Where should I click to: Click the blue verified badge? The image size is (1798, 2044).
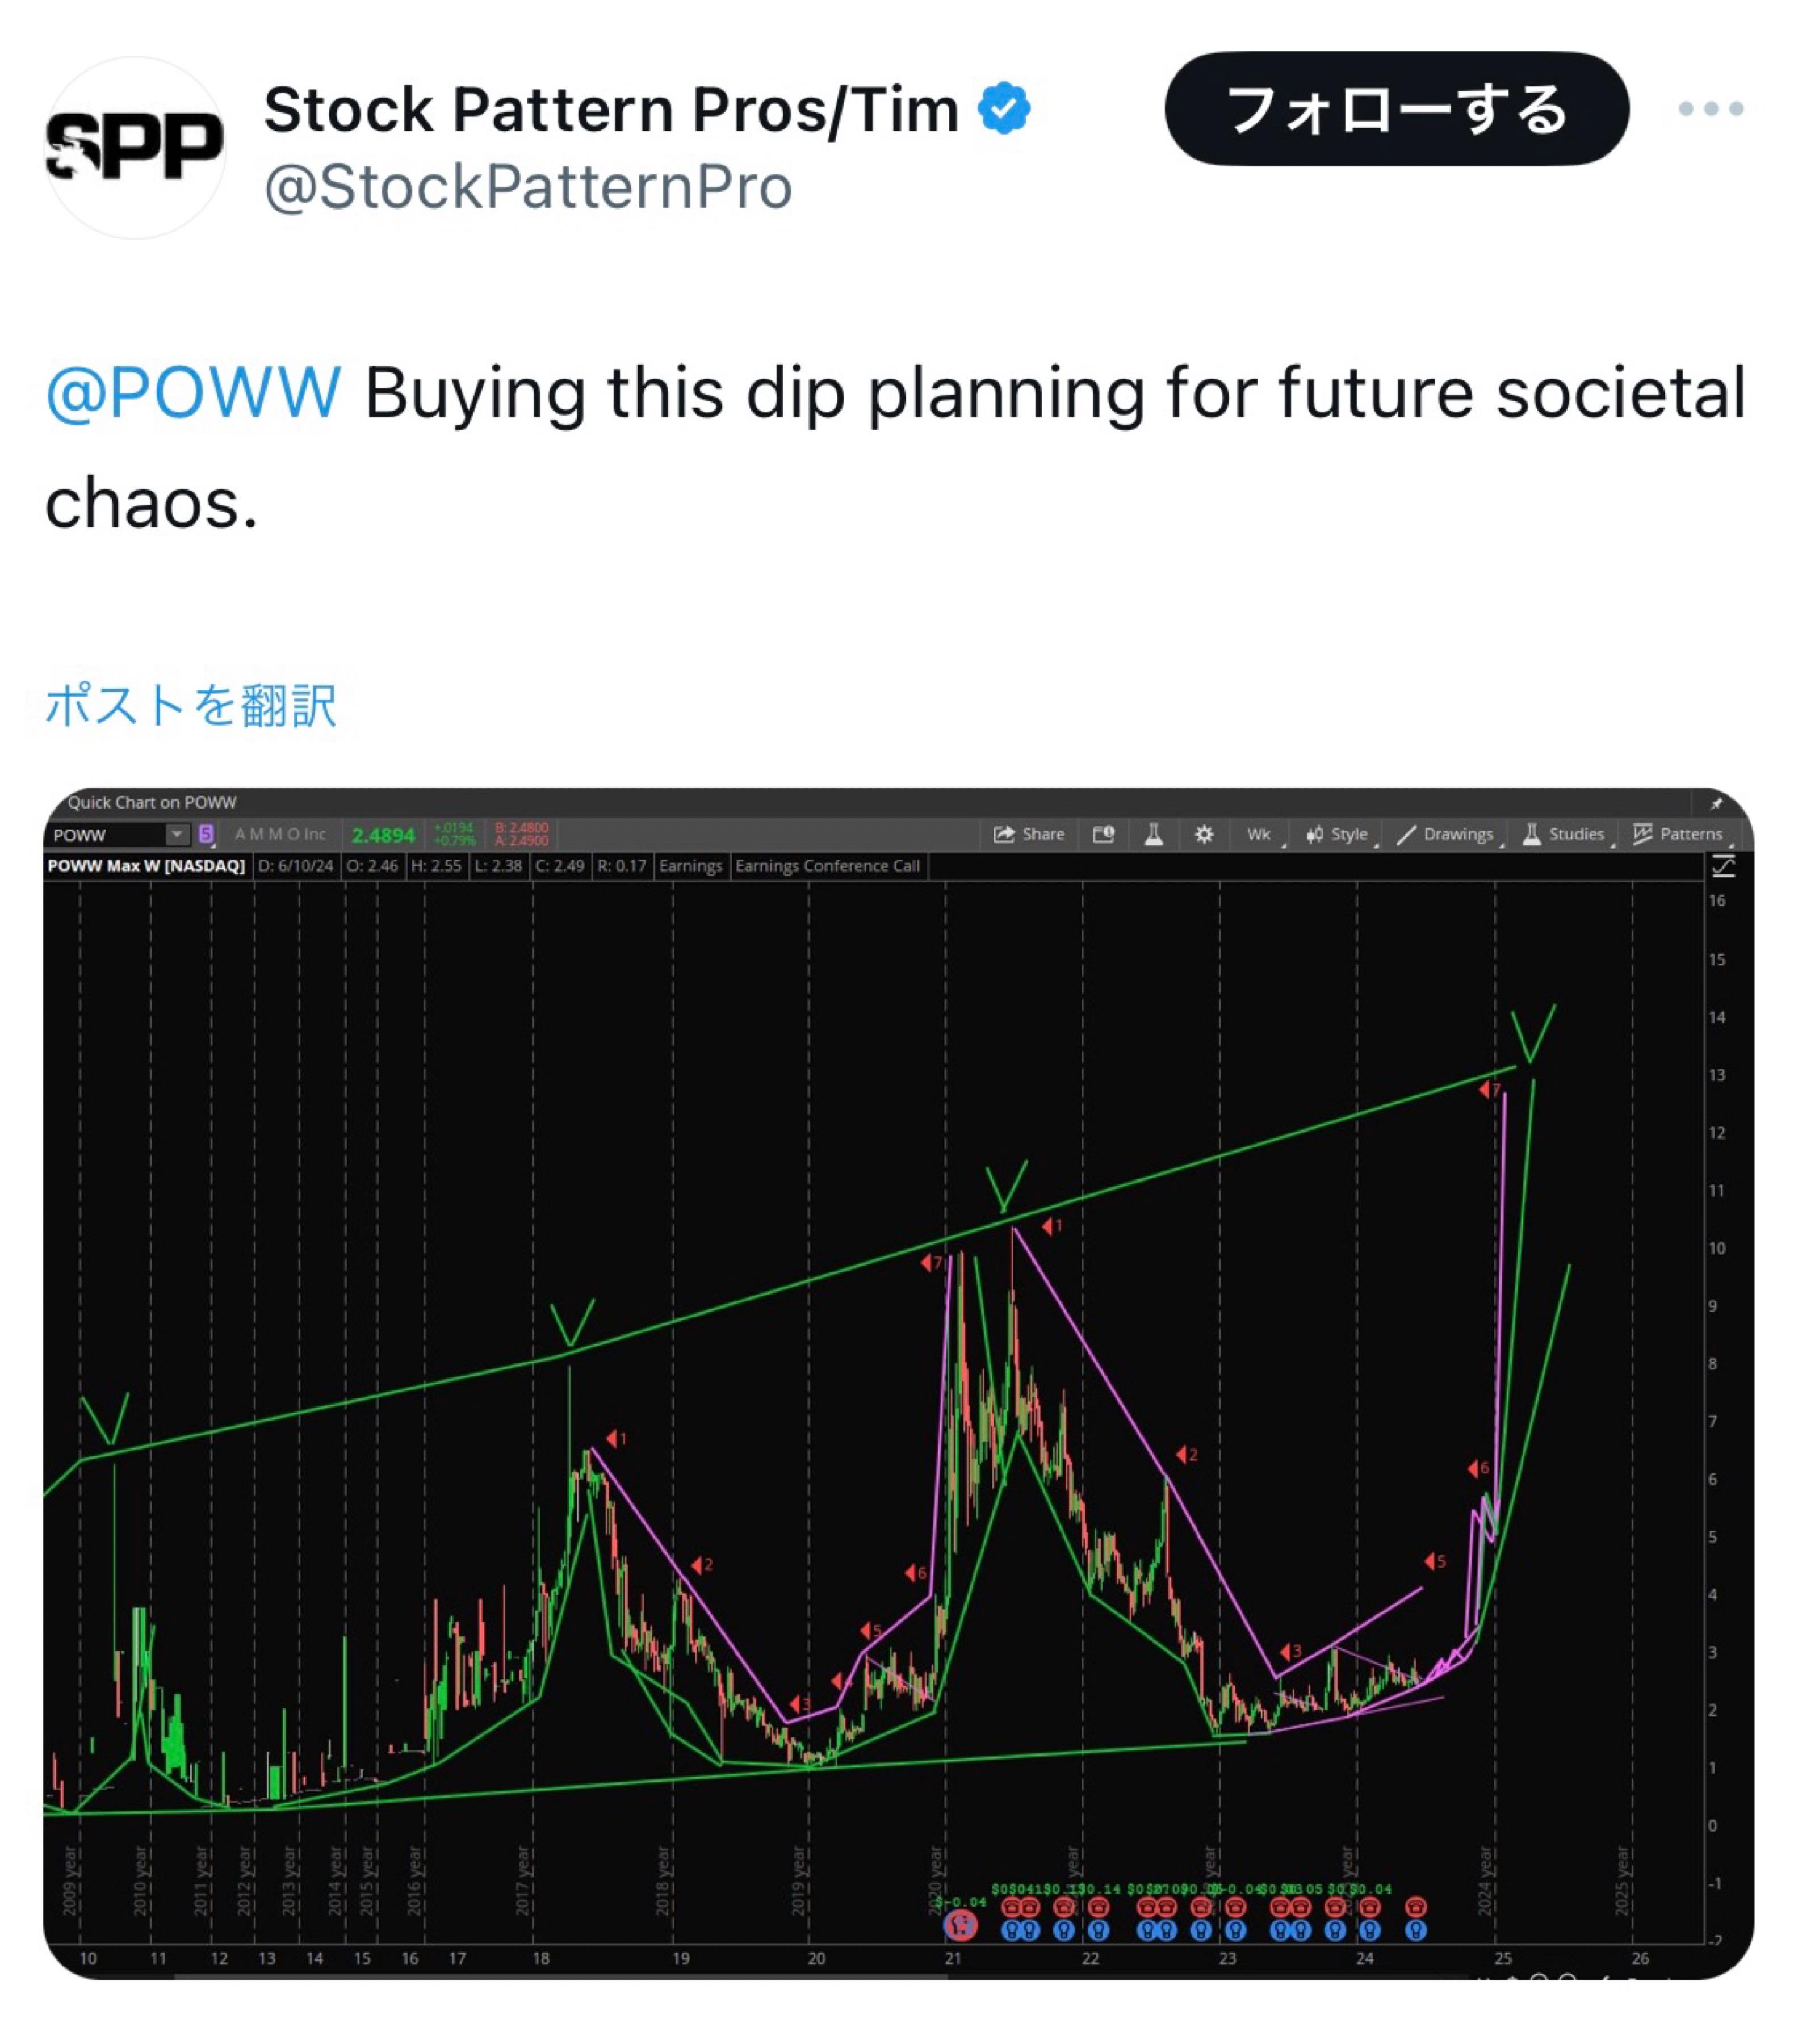[1004, 108]
